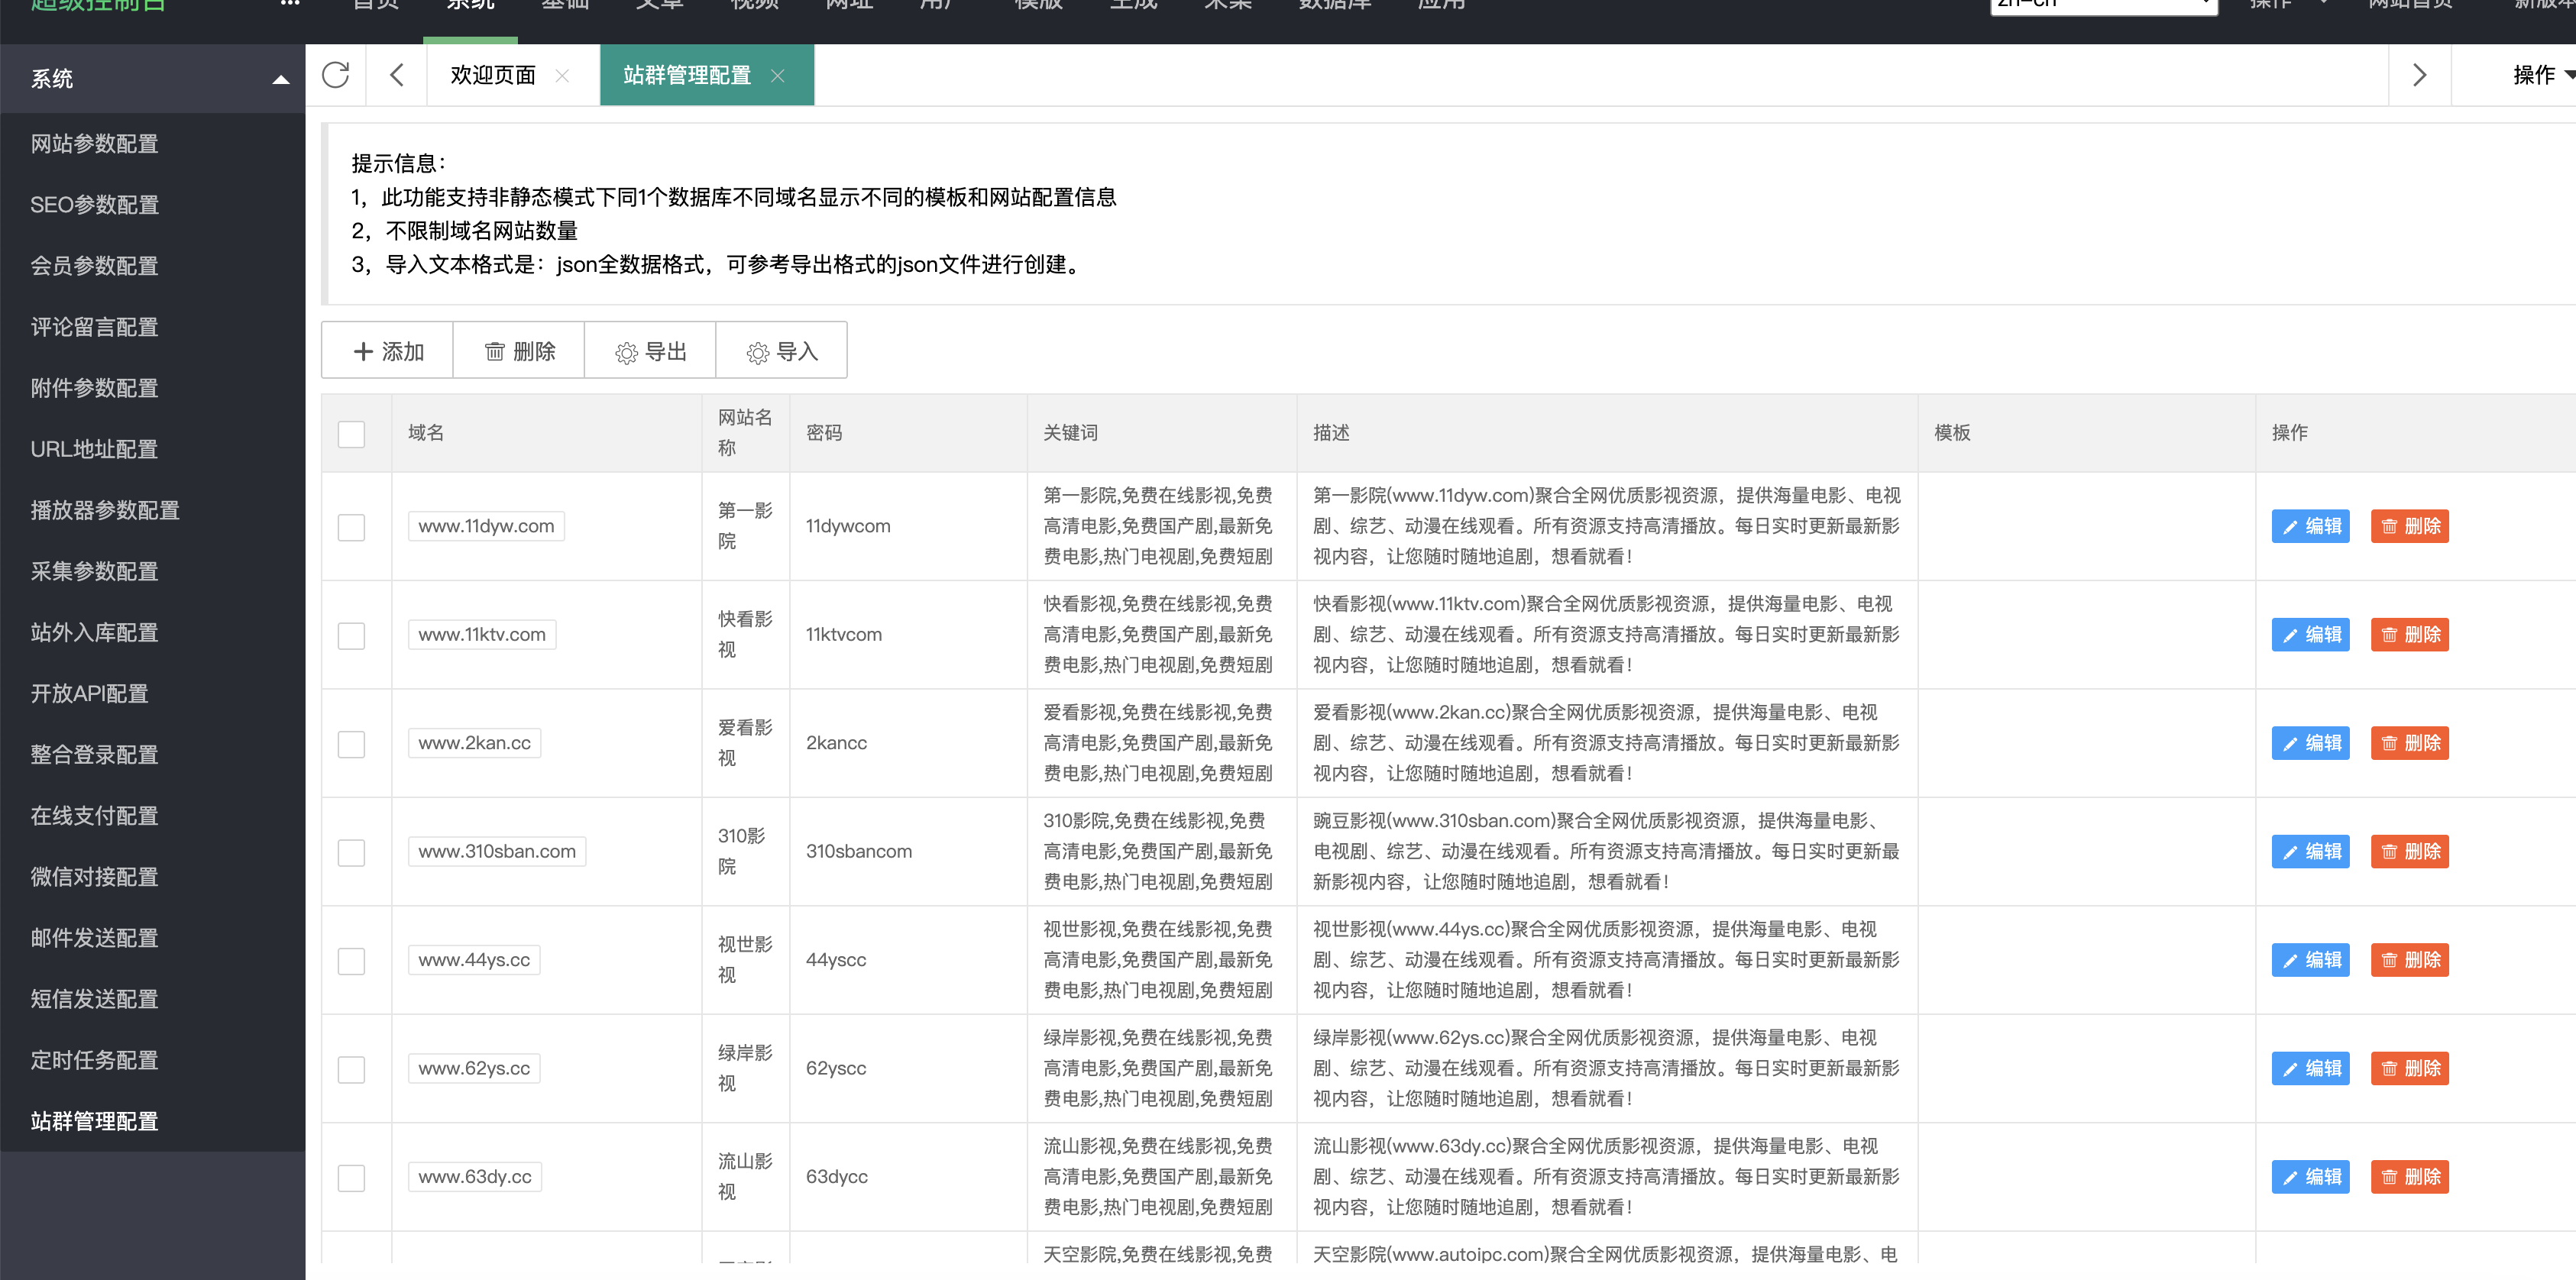Screen dimensions: 2576x1280
Task: Open 会员参数配置 in sidebar
Action: pyautogui.click(x=153, y=266)
